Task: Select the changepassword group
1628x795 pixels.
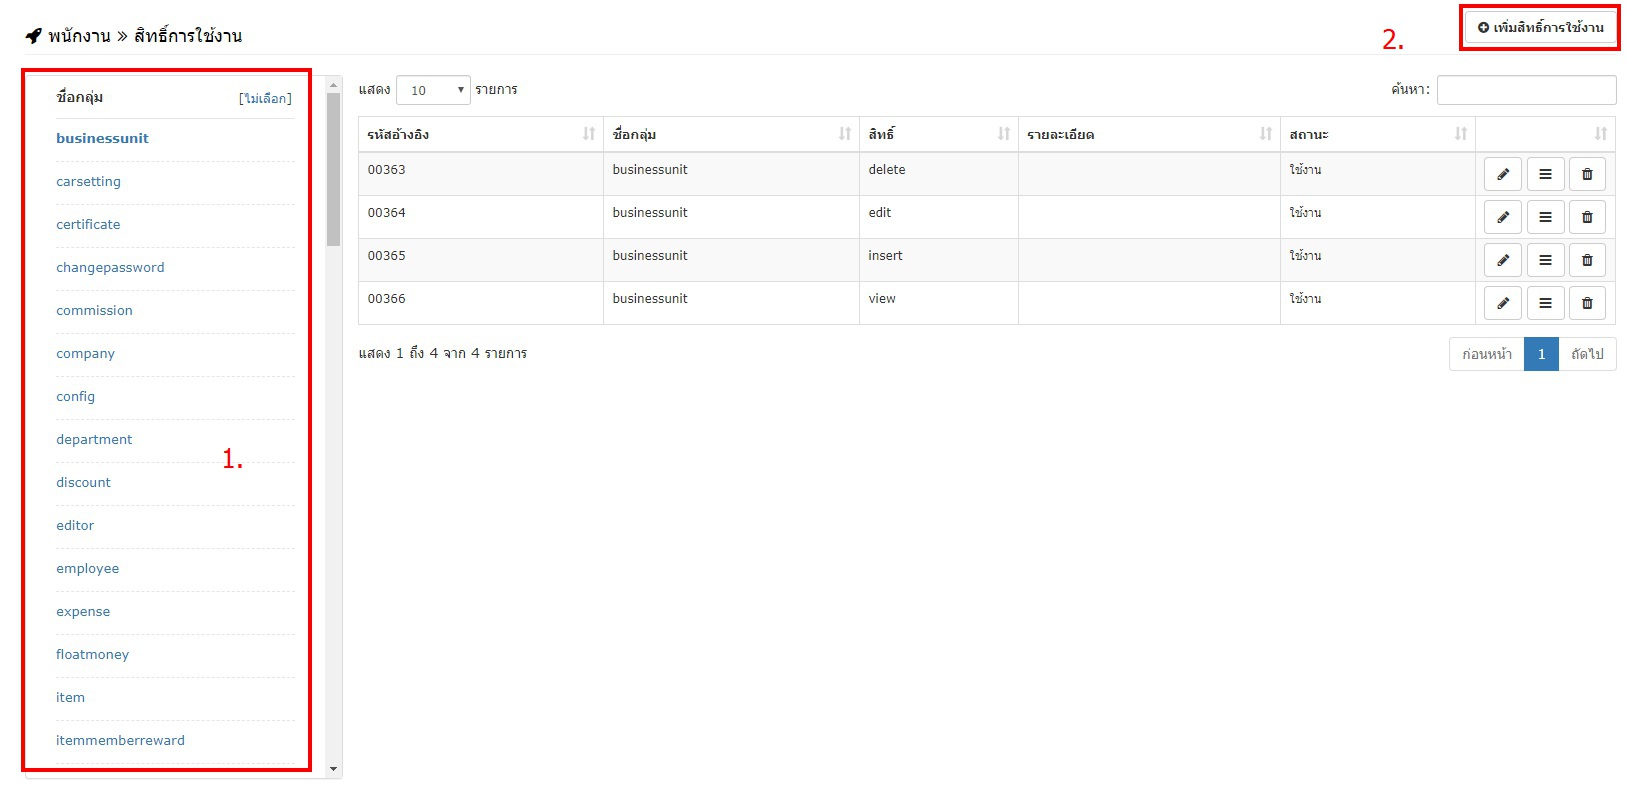Action: point(110,268)
